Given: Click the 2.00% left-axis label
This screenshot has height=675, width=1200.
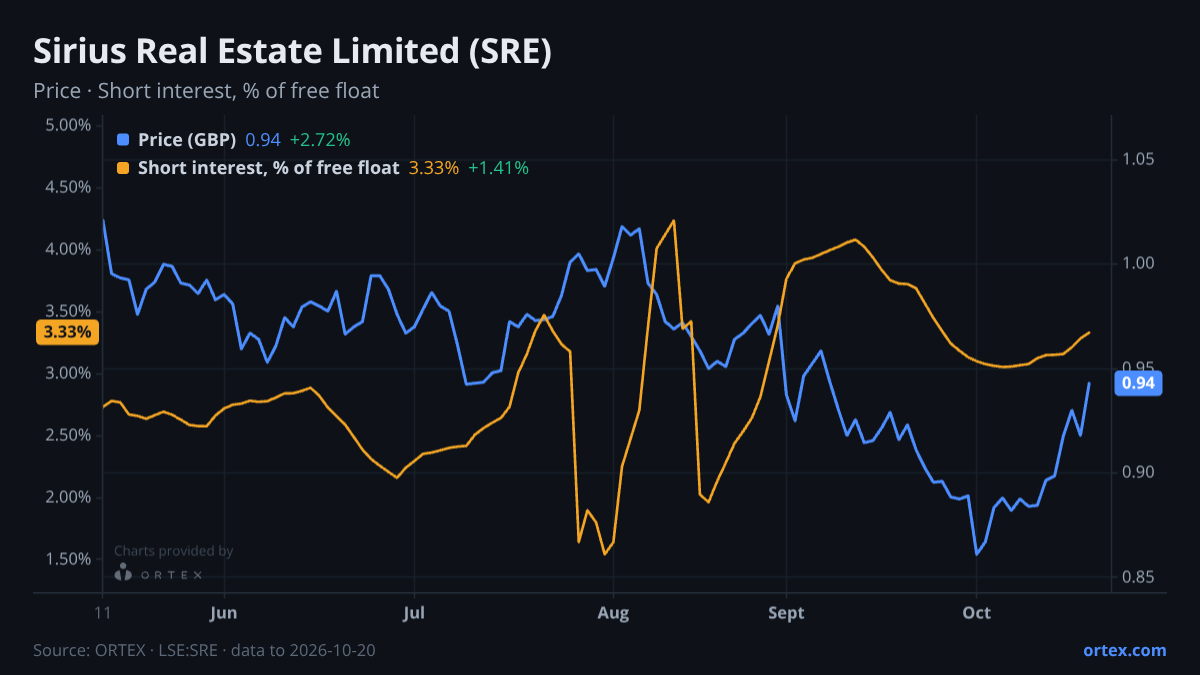Looking at the screenshot, I should click(x=68, y=497).
